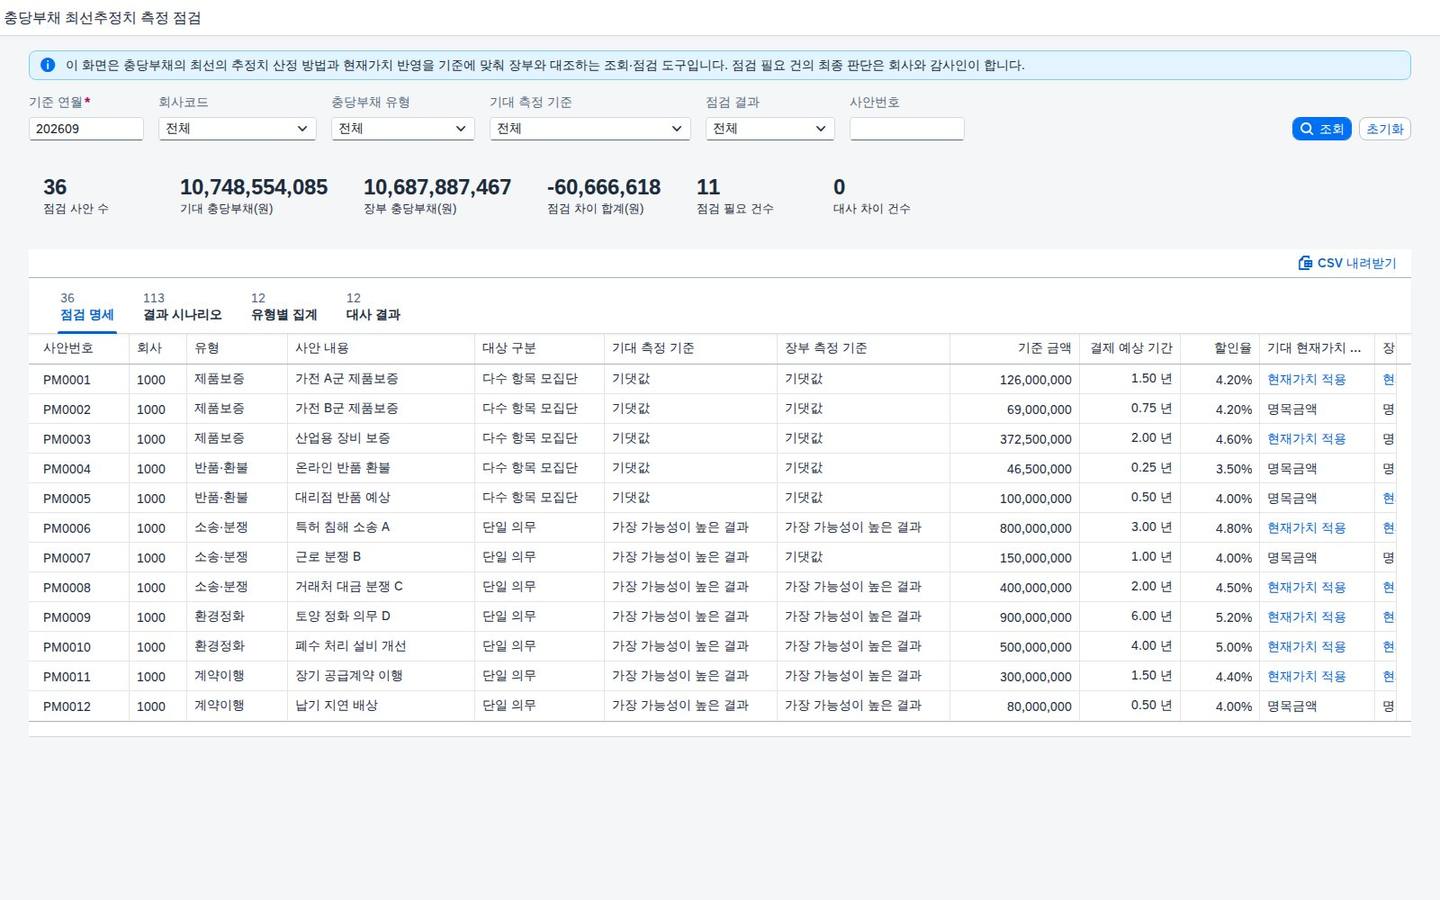The image size is (1440, 900).
Task: Select the PM0009 table row
Action: [x=720, y=617]
